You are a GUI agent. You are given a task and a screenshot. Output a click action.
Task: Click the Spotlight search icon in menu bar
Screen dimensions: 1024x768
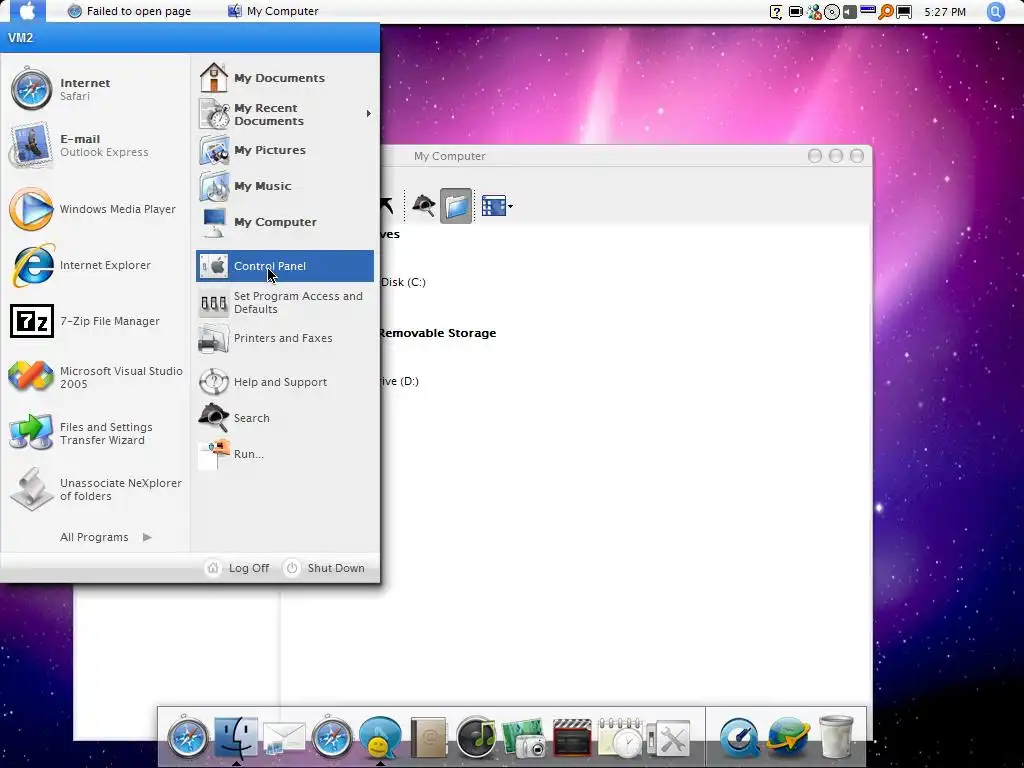(996, 12)
